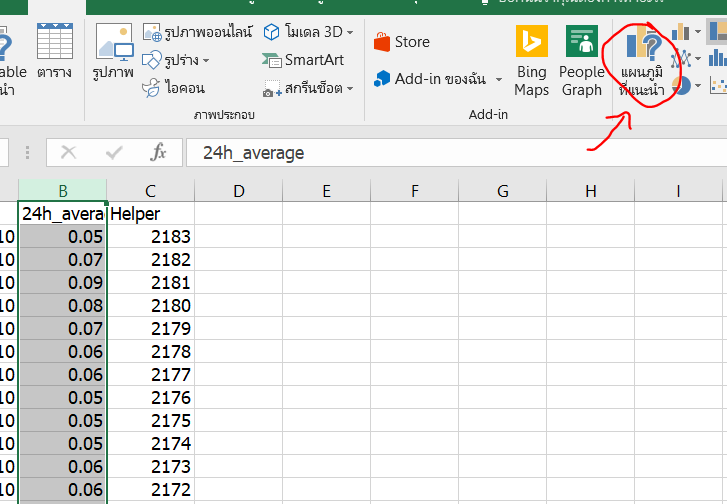727x504 pixels.
Task: Insert online pictures
Action: (x=198, y=32)
